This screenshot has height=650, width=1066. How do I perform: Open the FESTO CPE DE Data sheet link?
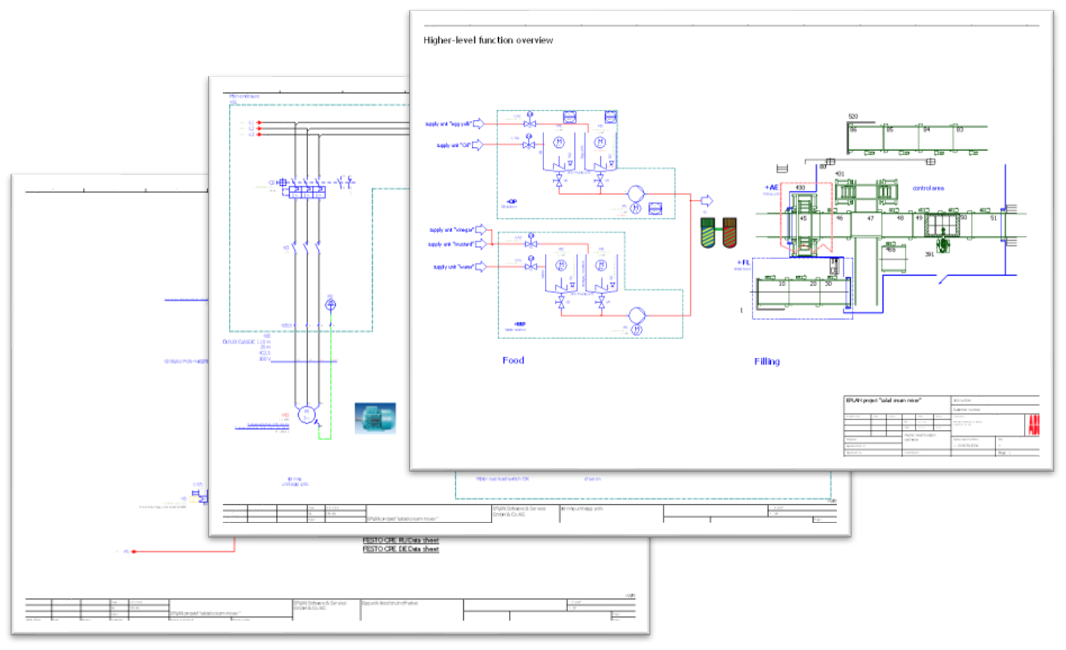[400, 549]
